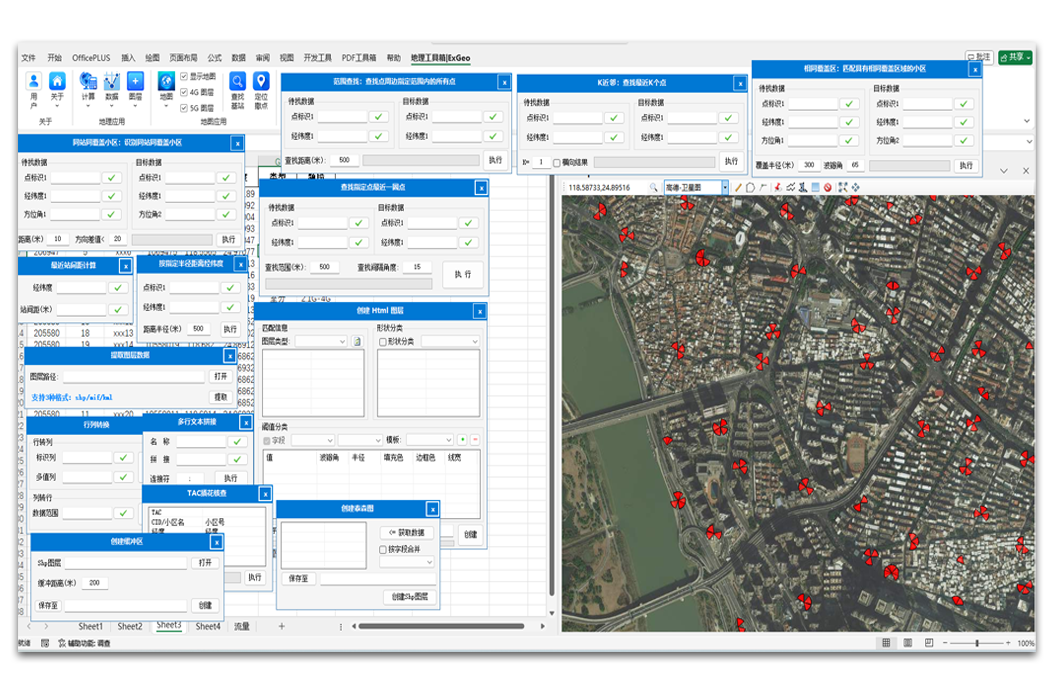Click the 图层路径 input field
This screenshot has height=694, width=1053.
point(132,377)
